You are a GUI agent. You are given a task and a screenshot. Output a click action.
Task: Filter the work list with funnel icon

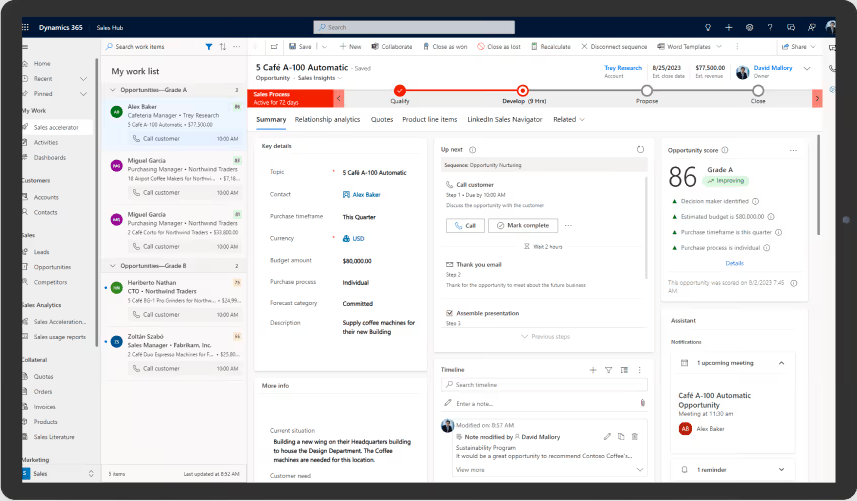[x=209, y=47]
